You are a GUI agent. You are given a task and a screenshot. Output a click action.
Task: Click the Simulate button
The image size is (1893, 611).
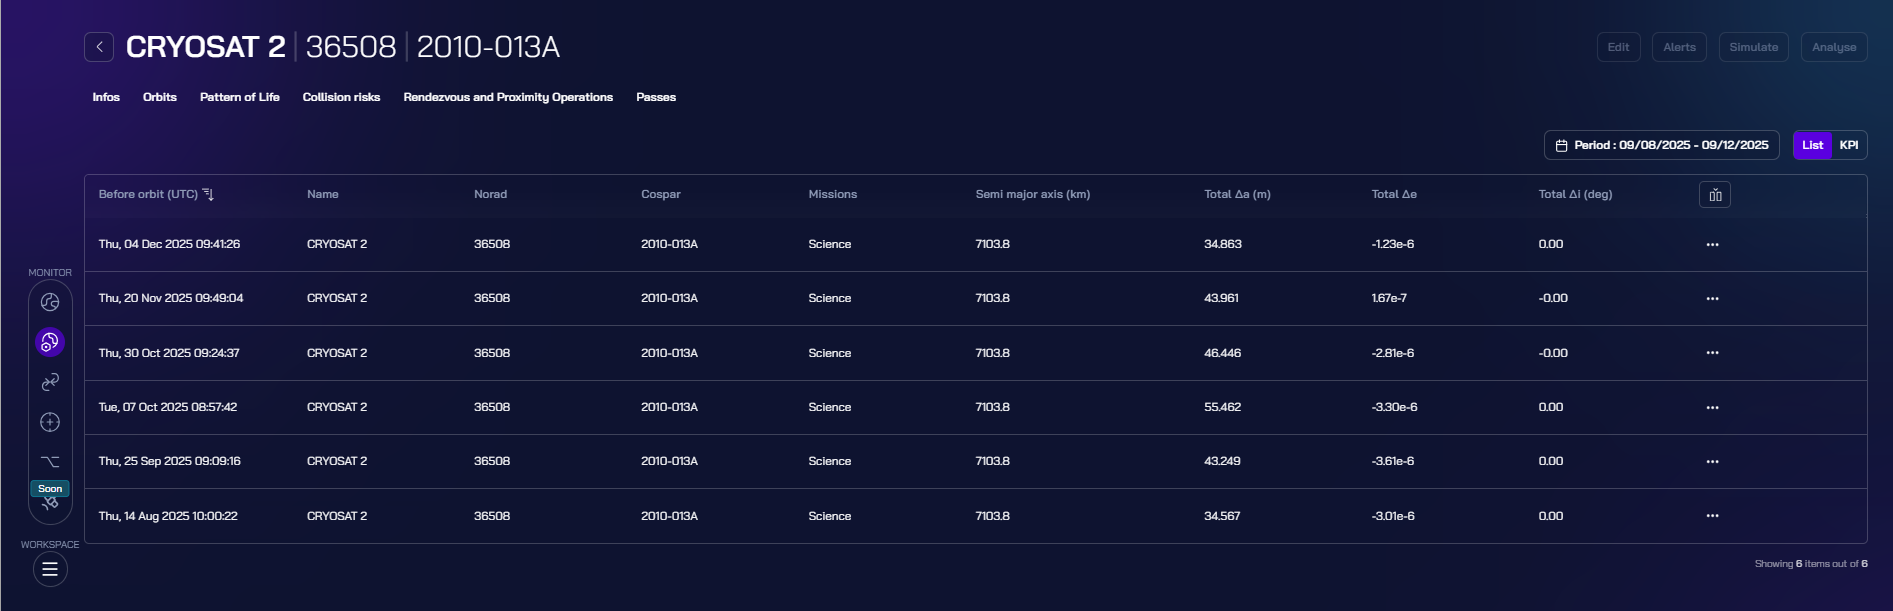[1754, 47]
